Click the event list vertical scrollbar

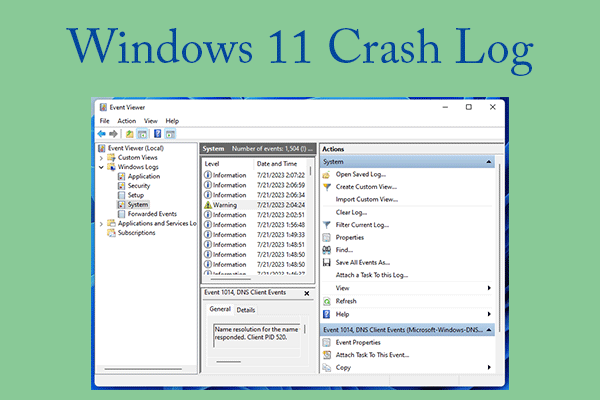point(310,220)
